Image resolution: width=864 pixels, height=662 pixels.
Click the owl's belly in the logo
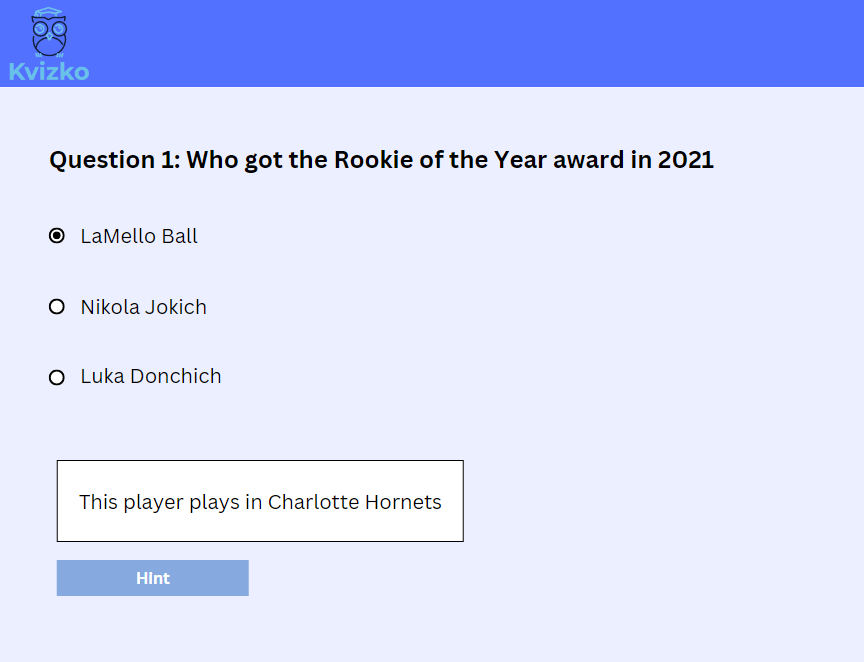pyautogui.click(x=49, y=45)
